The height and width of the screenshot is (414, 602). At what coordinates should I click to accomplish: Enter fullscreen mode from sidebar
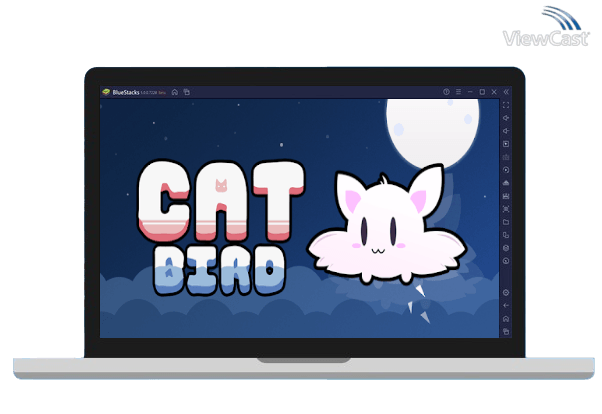506,105
